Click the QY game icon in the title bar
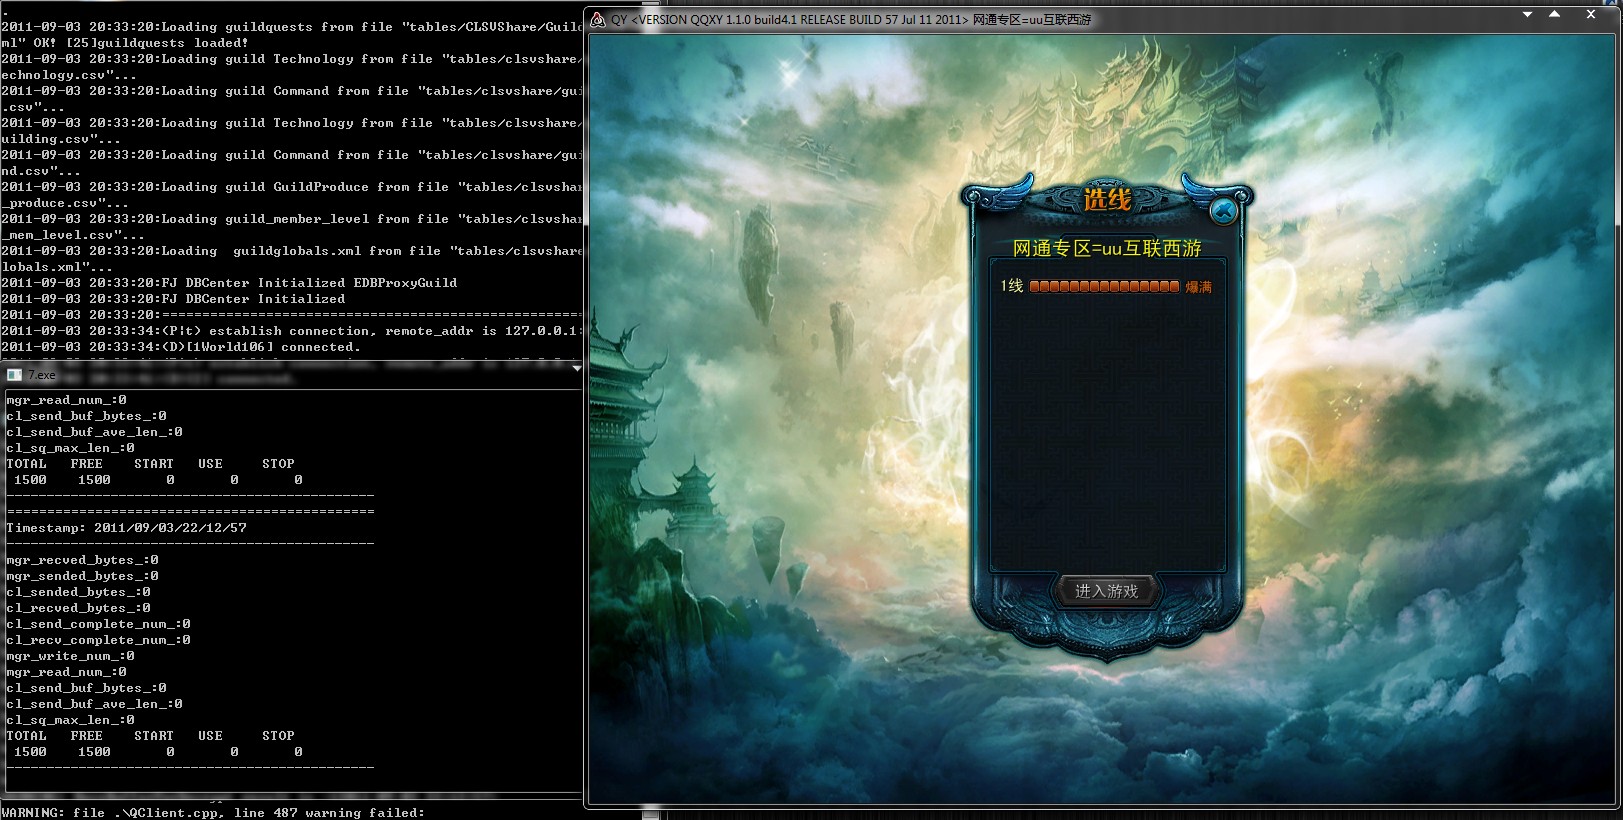 tap(598, 19)
